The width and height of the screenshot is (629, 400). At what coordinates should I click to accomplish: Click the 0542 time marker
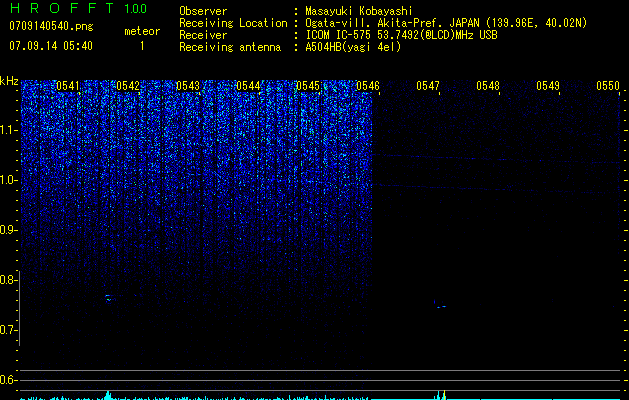128,86
